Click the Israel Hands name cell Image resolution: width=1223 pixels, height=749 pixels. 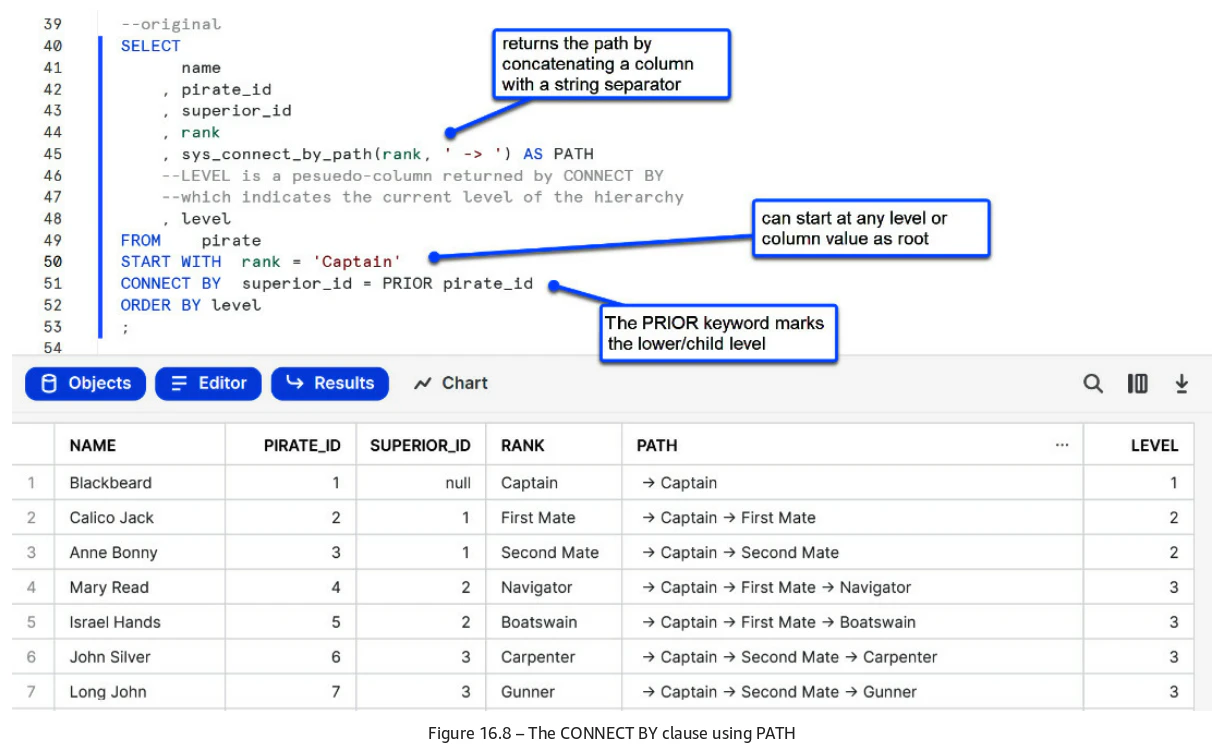coord(140,622)
